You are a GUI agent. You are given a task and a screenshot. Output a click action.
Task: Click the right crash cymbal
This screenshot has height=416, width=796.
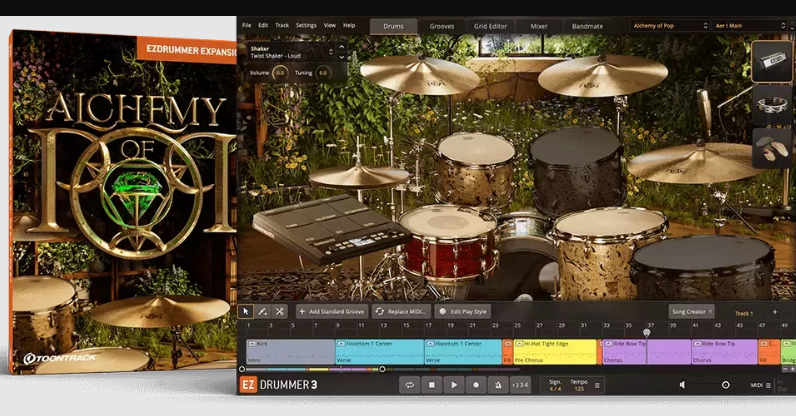(x=603, y=75)
